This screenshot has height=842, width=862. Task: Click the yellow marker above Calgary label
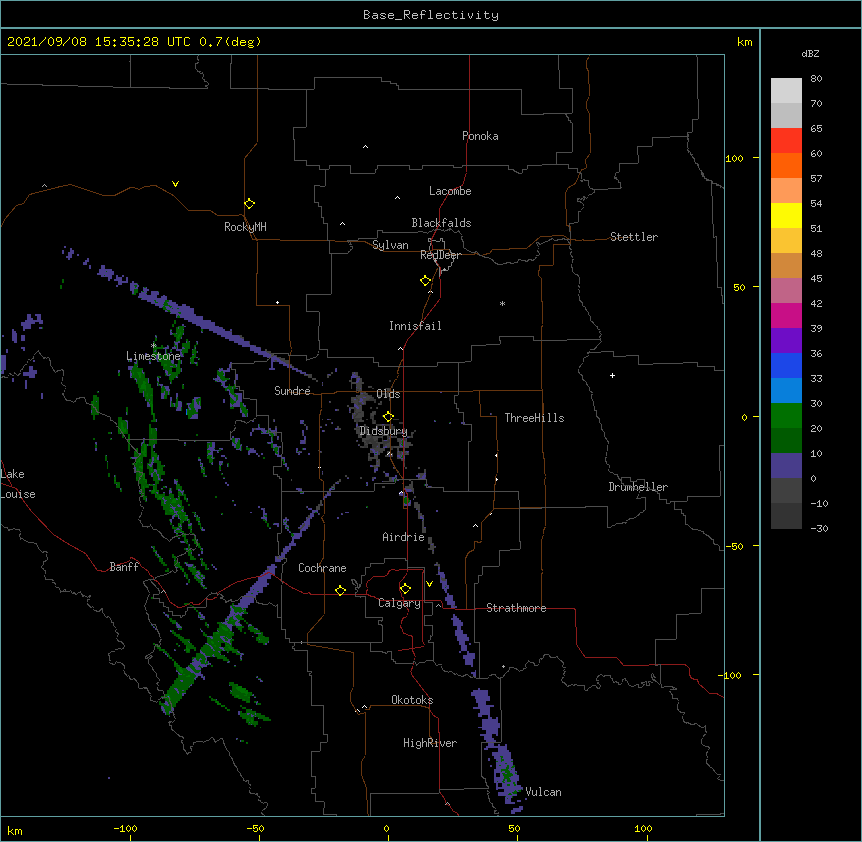pos(405,588)
